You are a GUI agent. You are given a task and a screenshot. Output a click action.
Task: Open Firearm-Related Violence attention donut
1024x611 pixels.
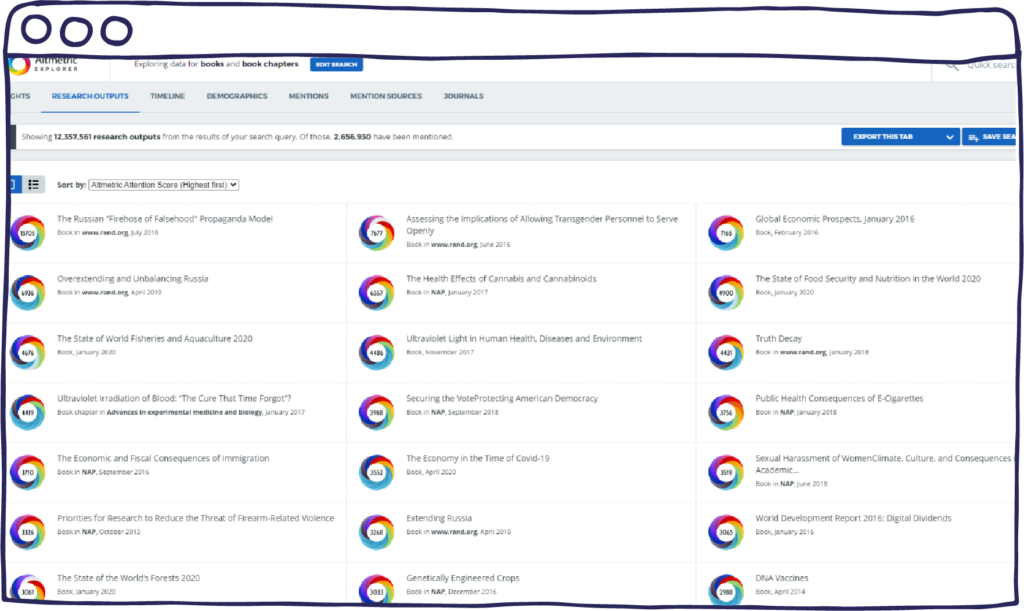27,532
